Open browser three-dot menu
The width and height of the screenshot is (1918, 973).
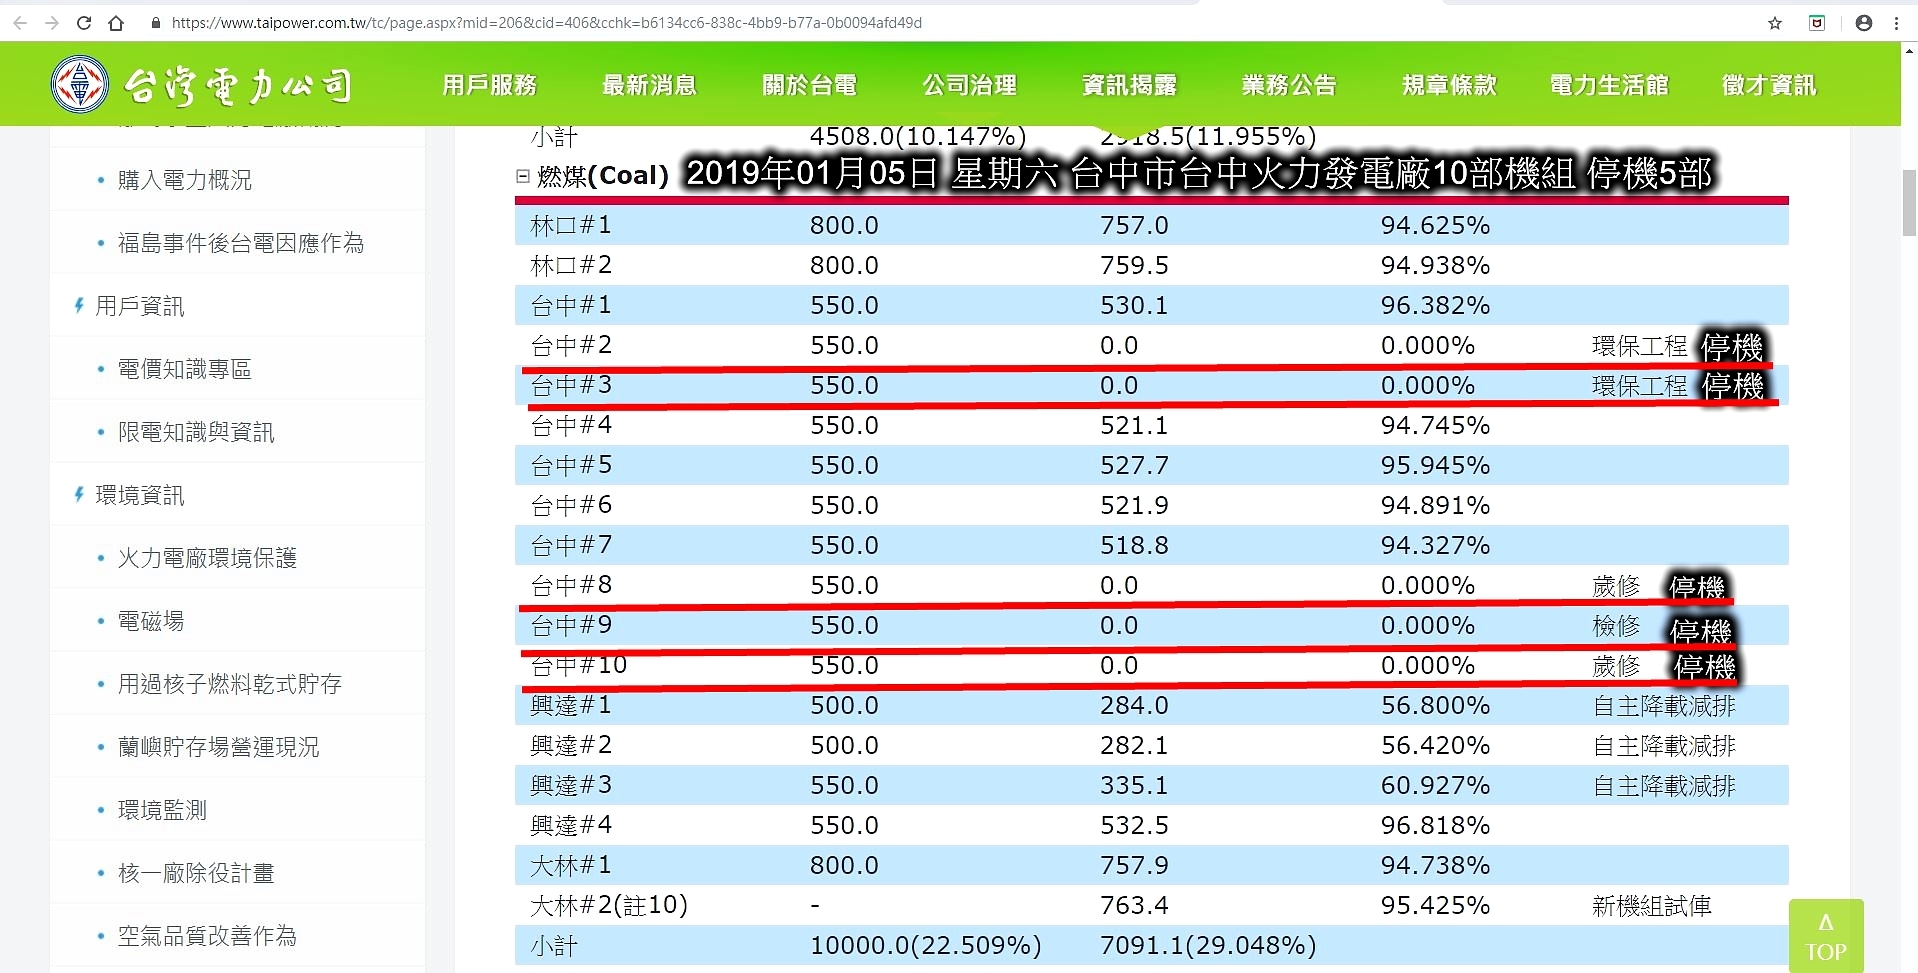coord(1897,23)
